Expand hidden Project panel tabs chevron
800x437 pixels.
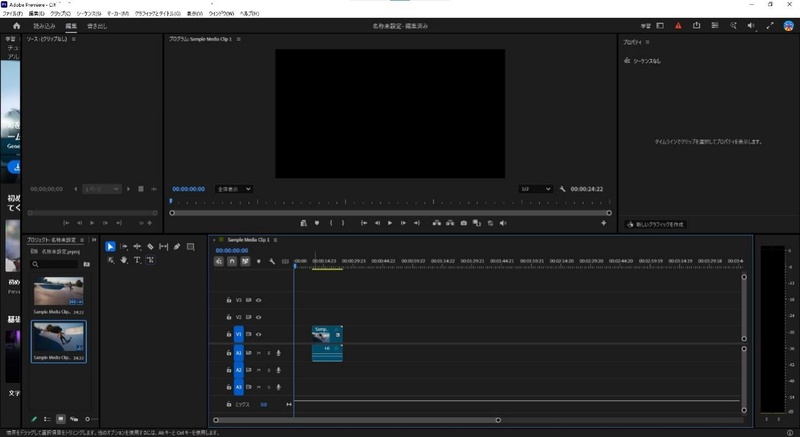tap(94, 240)
